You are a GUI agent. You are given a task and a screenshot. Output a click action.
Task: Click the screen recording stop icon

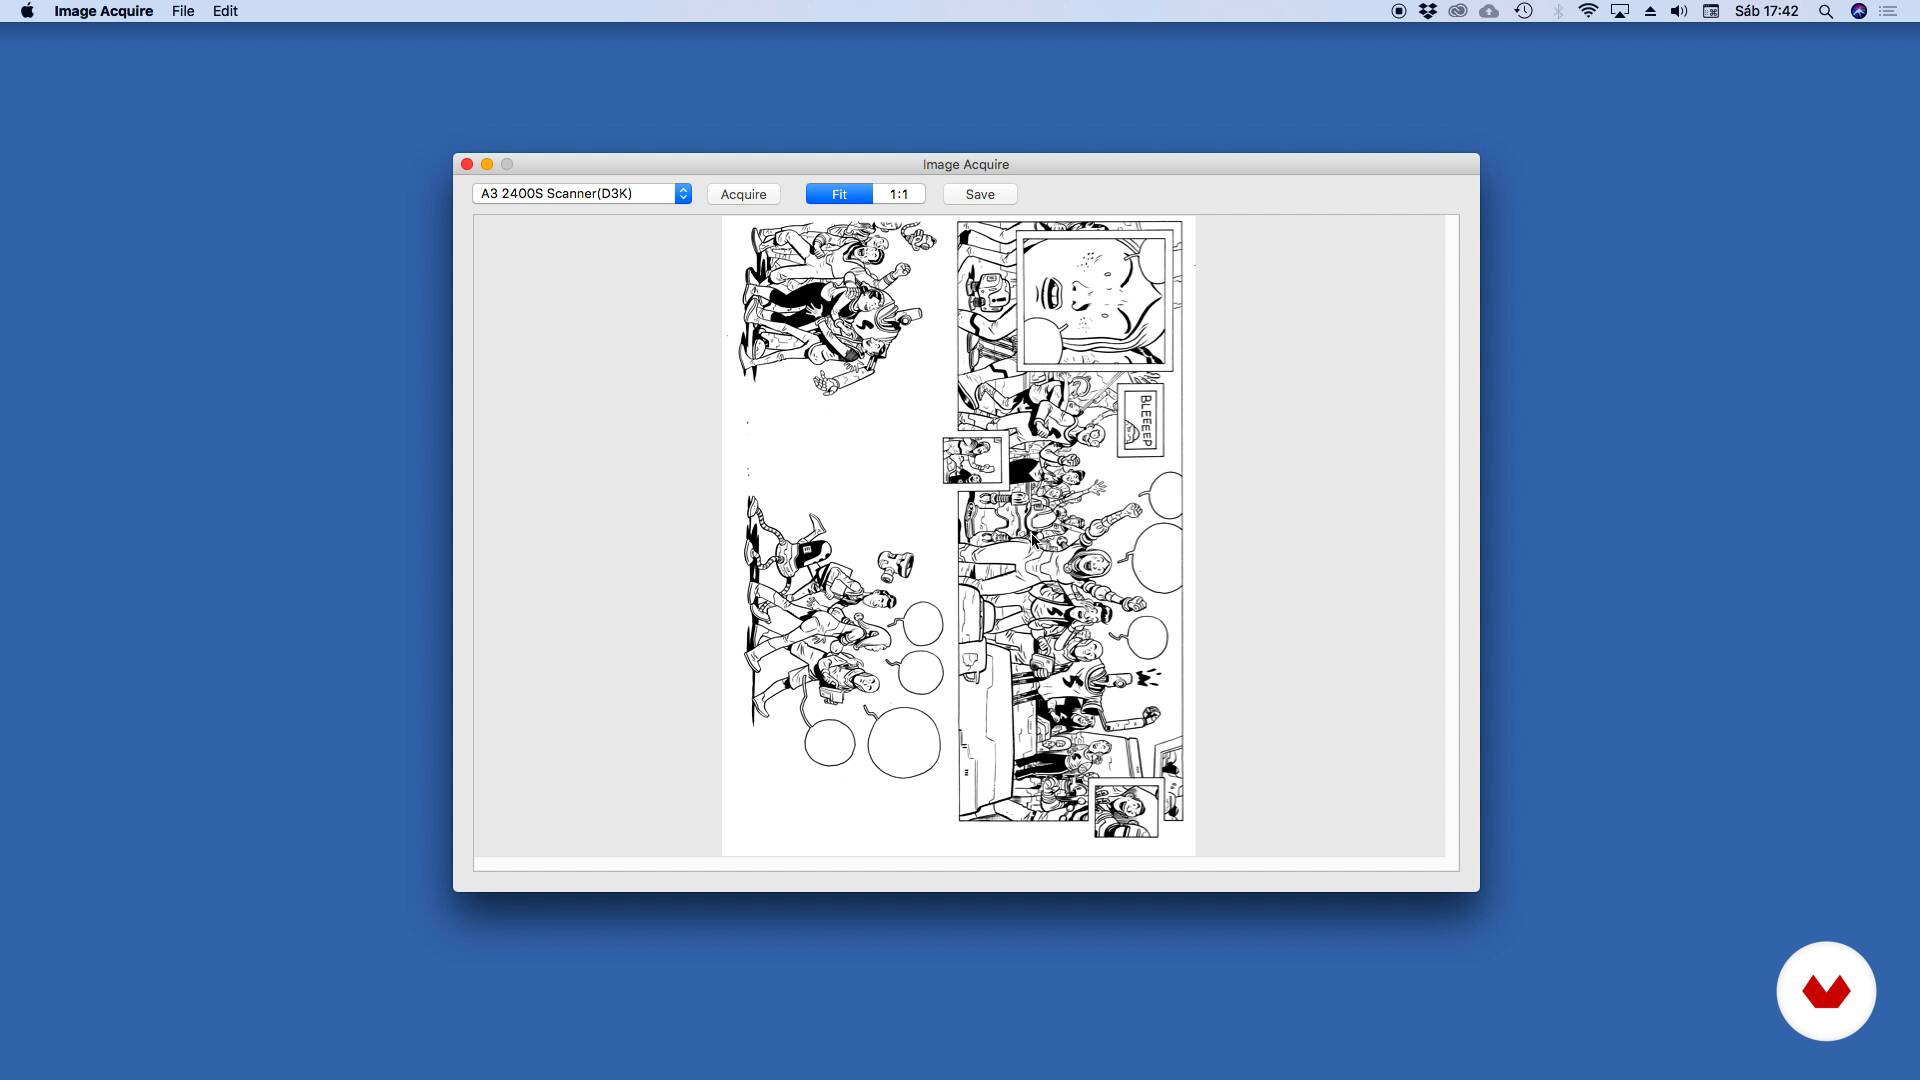pyautogui.click(x=1399, y=11)
